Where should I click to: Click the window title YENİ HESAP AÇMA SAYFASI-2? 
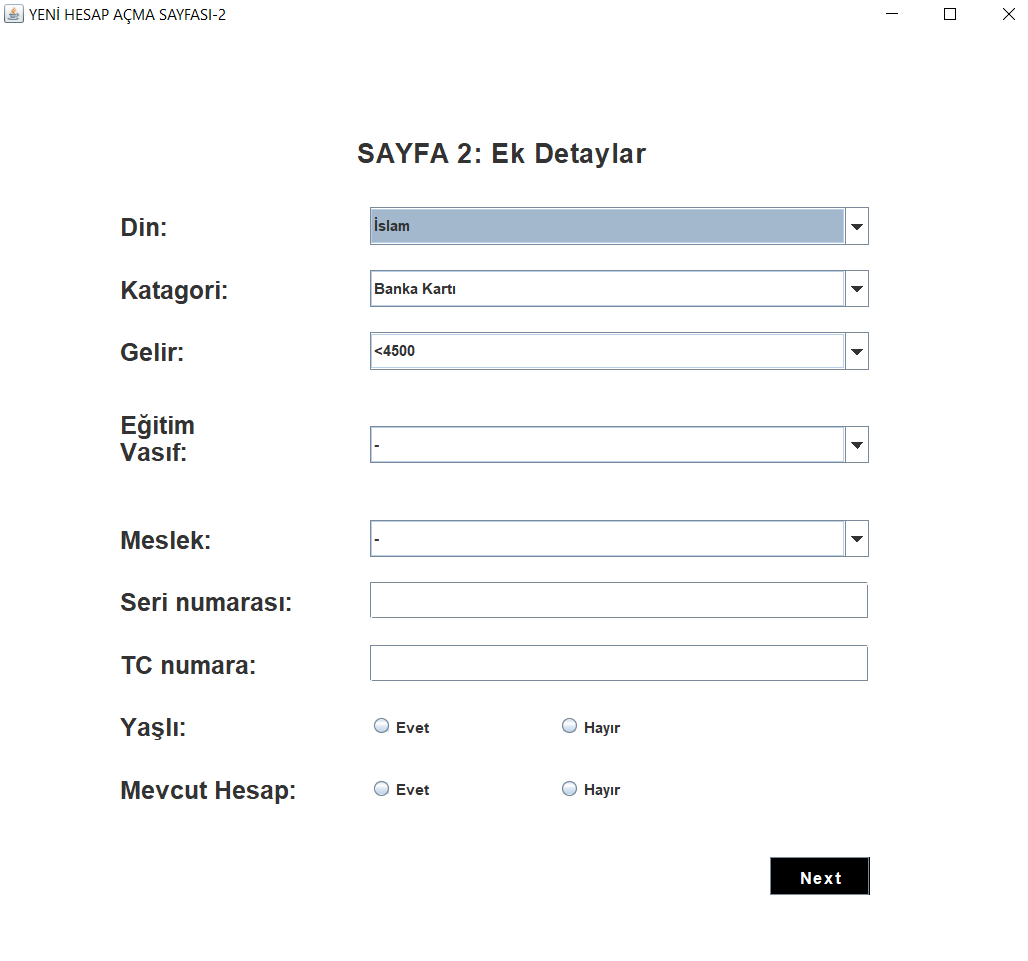point(127,14)
